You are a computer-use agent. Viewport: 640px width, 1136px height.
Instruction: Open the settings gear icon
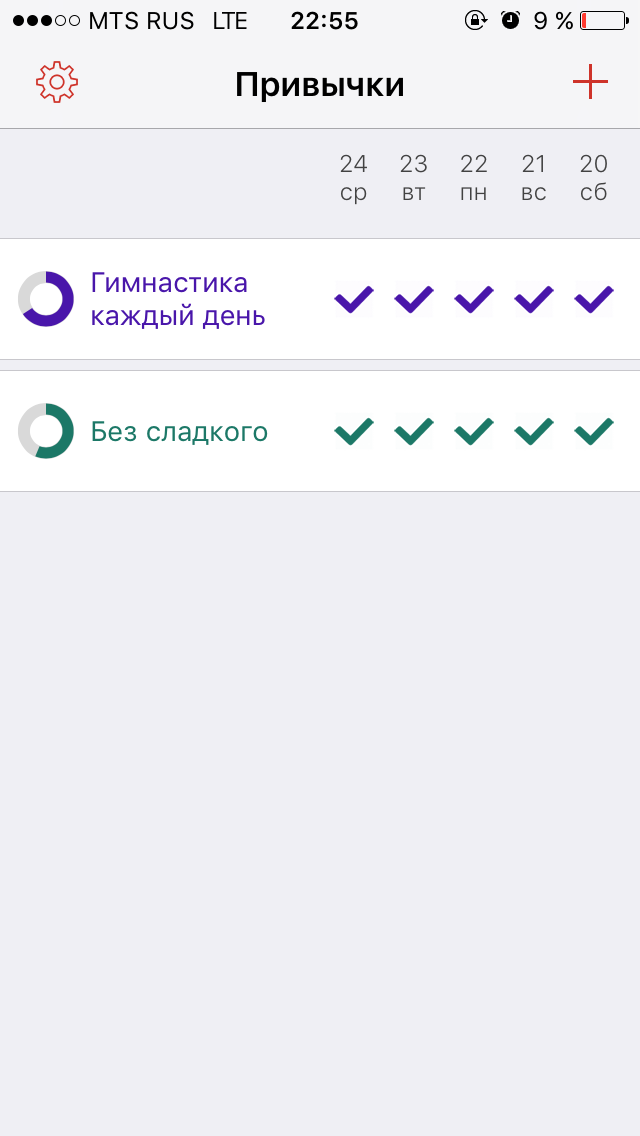(x=56, y=79)
